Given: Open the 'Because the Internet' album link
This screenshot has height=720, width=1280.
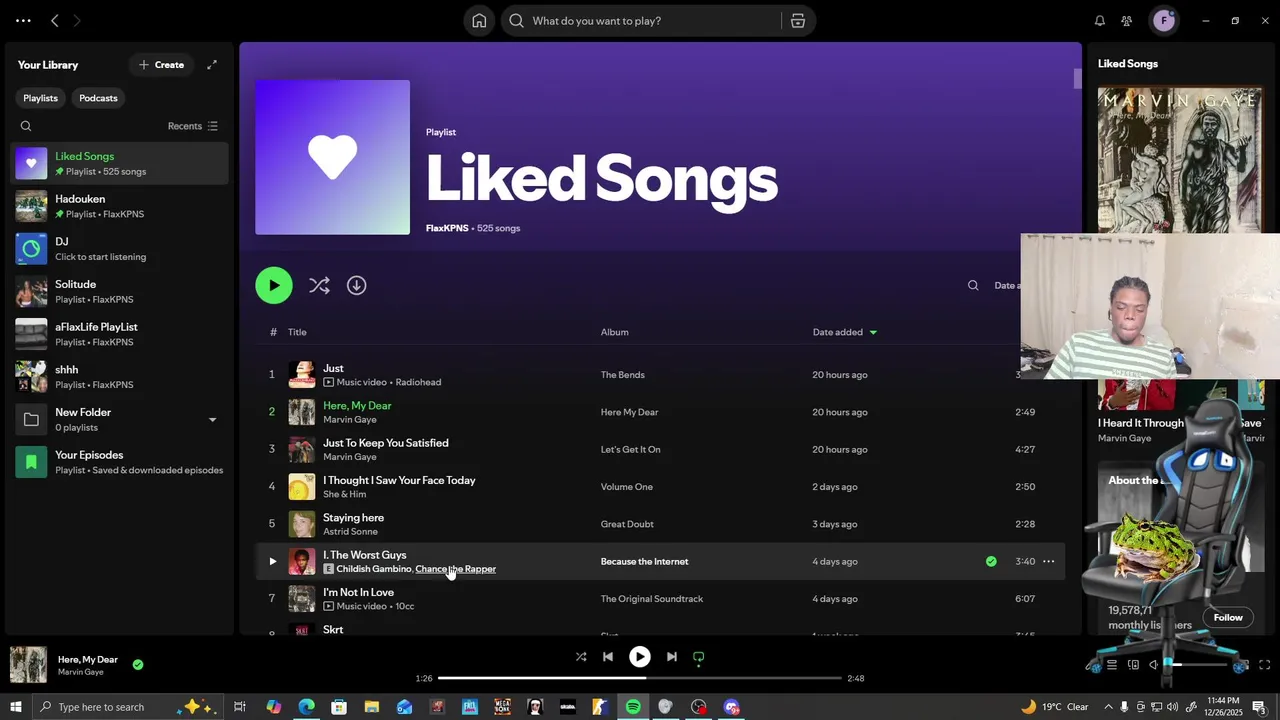Looking at the screenshot, I should (645, 561).
